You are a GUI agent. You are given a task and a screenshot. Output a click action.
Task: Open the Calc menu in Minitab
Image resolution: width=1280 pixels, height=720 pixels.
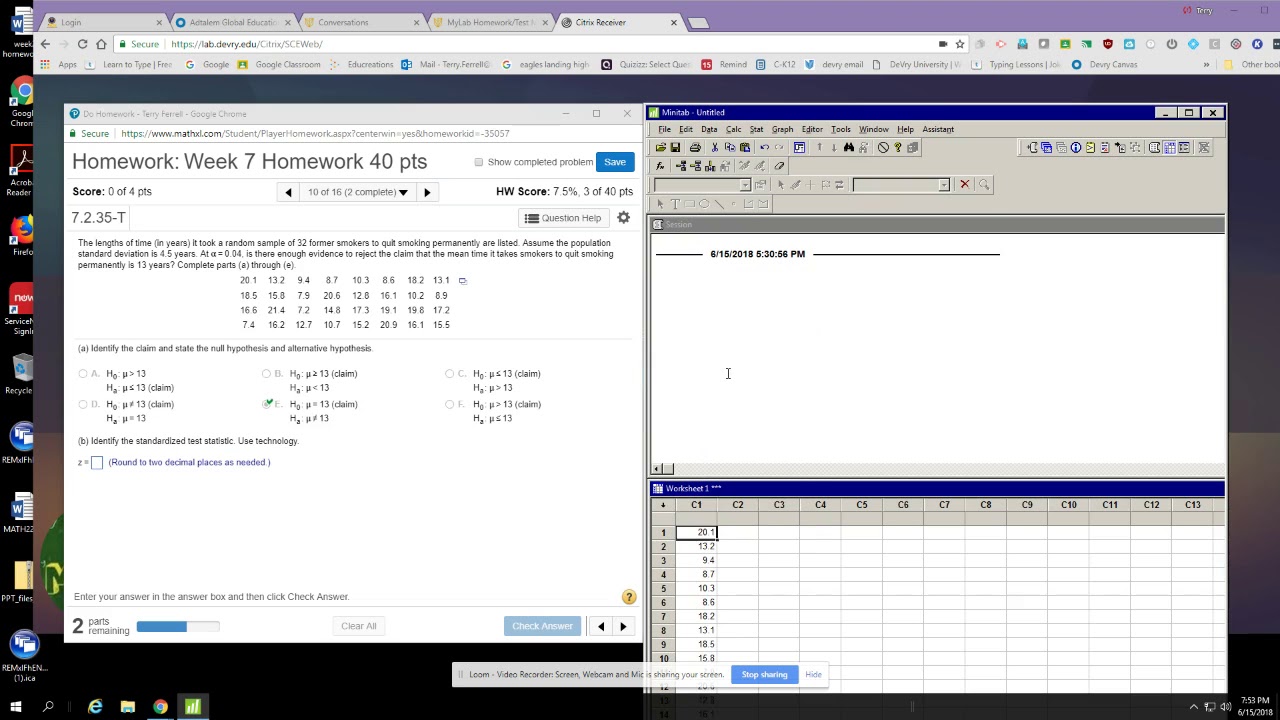pos(733,129)
